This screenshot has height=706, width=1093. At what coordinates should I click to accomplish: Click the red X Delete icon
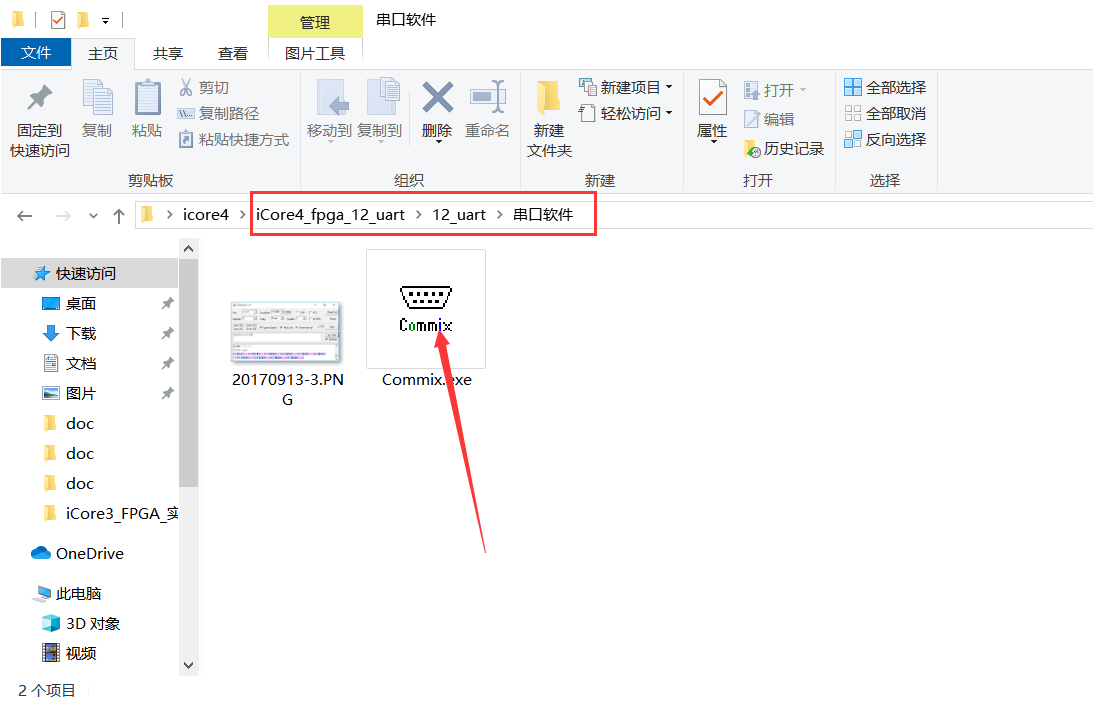[437, 99]
